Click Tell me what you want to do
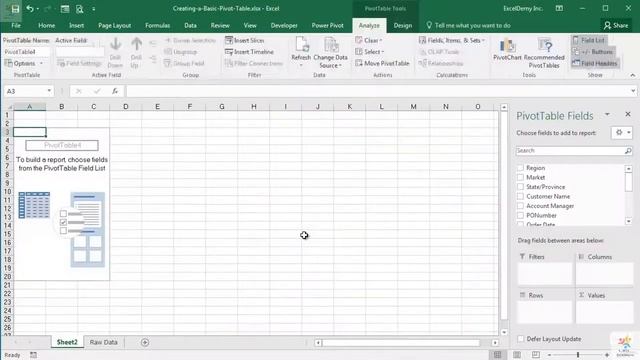This screenshot has width=640, height=360. click(472, 25)
